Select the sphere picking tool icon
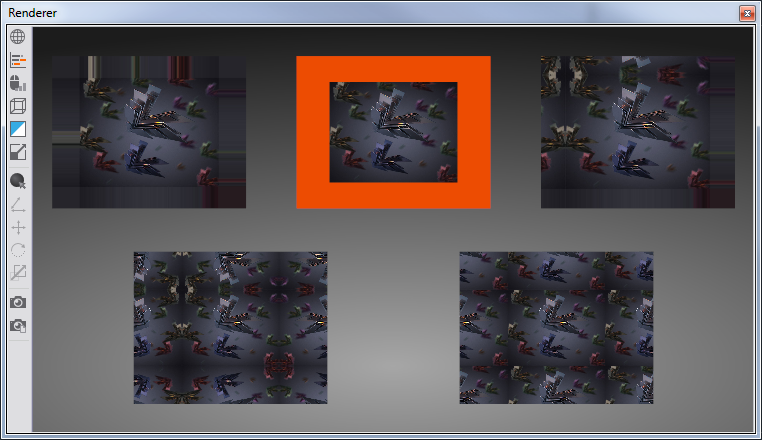Viewport: 762px width, 440px height. click(x=18, y=181)
